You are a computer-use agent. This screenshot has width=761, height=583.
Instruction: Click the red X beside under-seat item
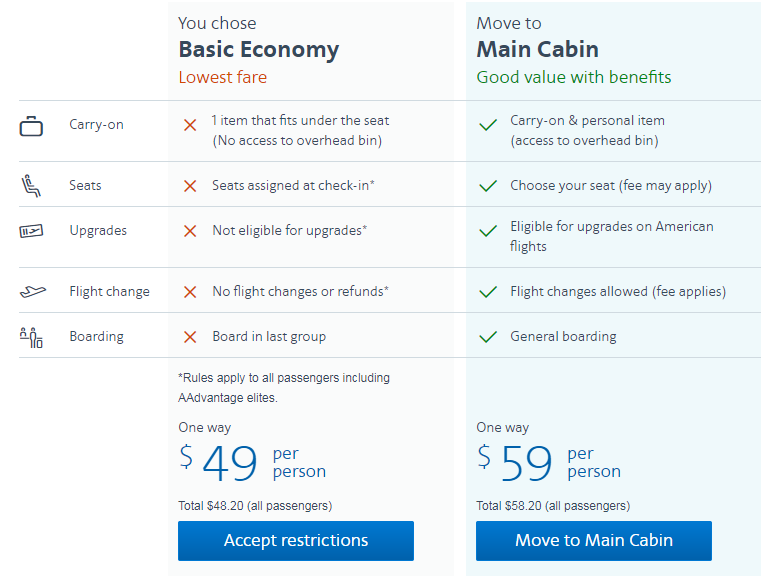pyautogui.click(x=190, y=125)
